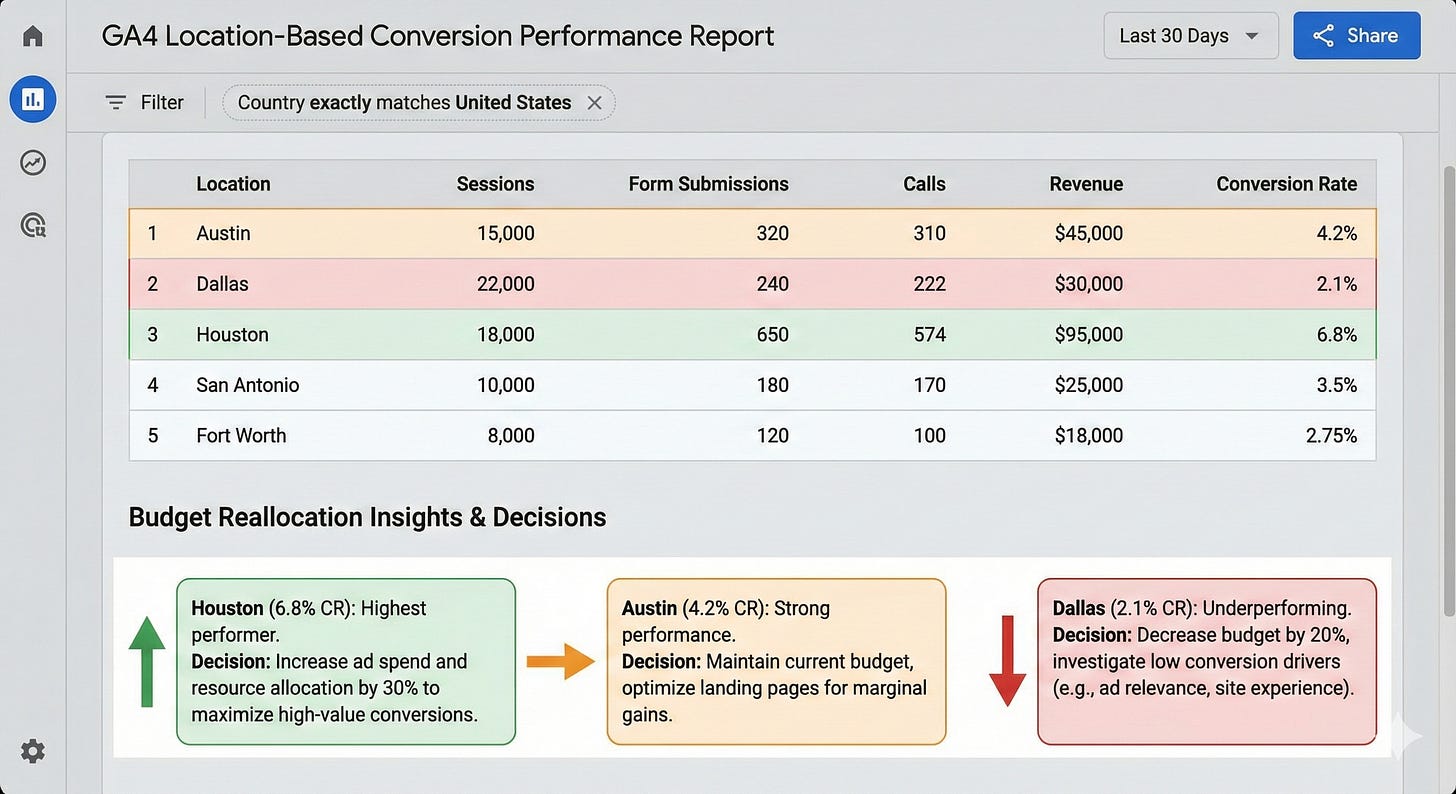Image resolution: width=1456 pixels, height=794 pixels.
Task: Open Settings via the gear icon
Action: [x=33, y=751]
